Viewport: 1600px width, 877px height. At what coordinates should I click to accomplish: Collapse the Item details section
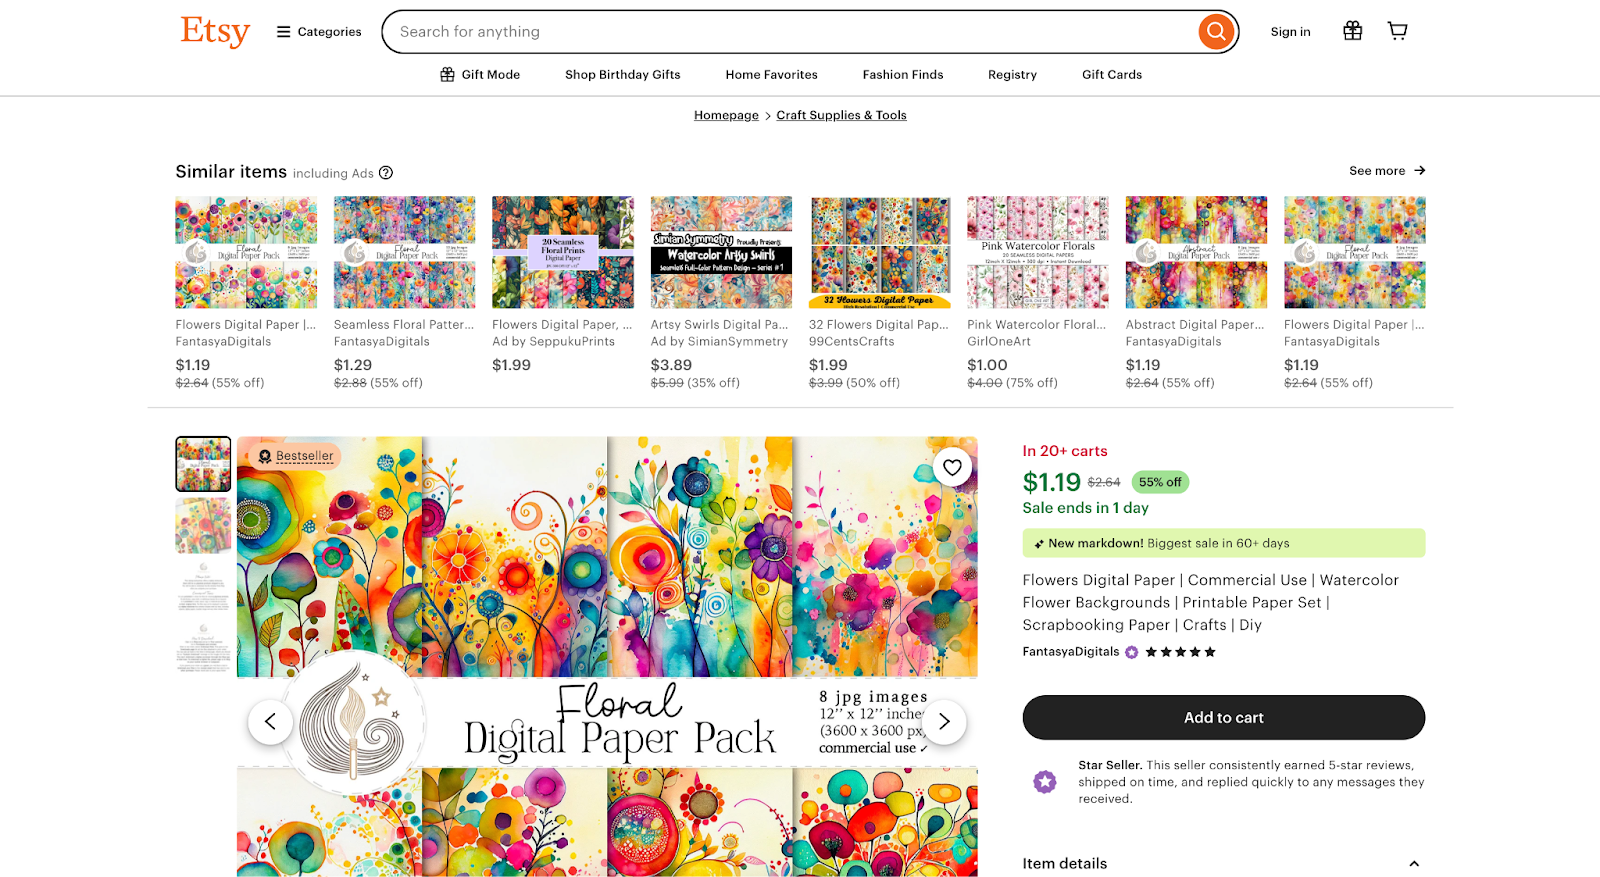1414,864
